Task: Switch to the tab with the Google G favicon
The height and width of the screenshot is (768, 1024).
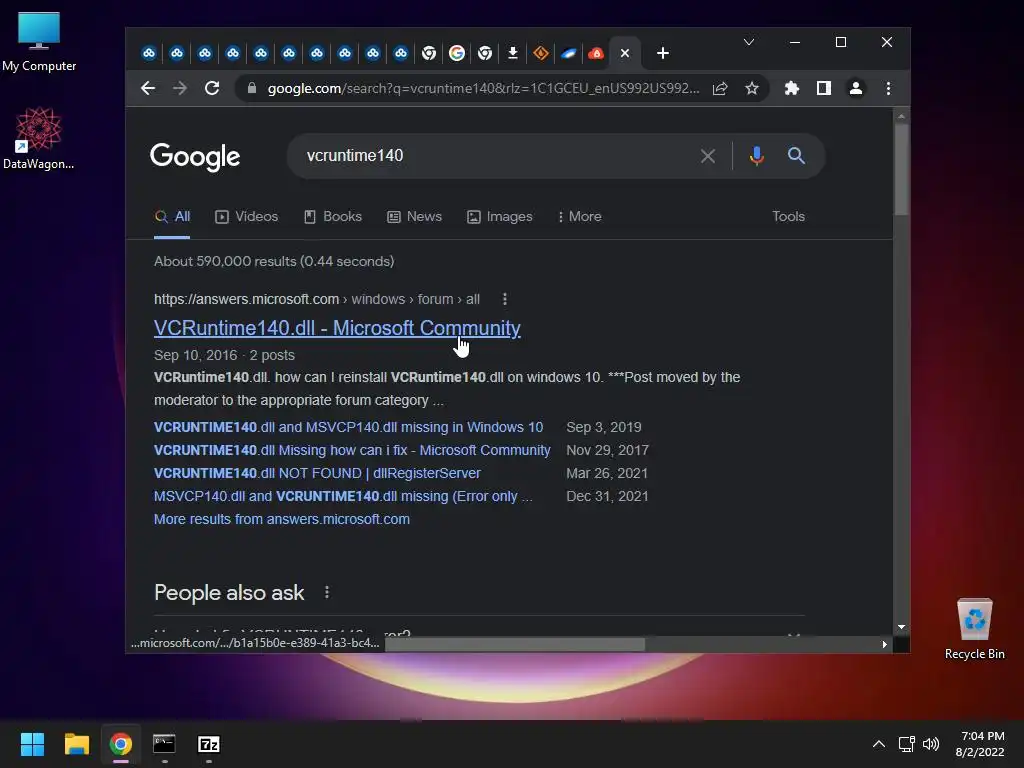Action: coord(457,53)
